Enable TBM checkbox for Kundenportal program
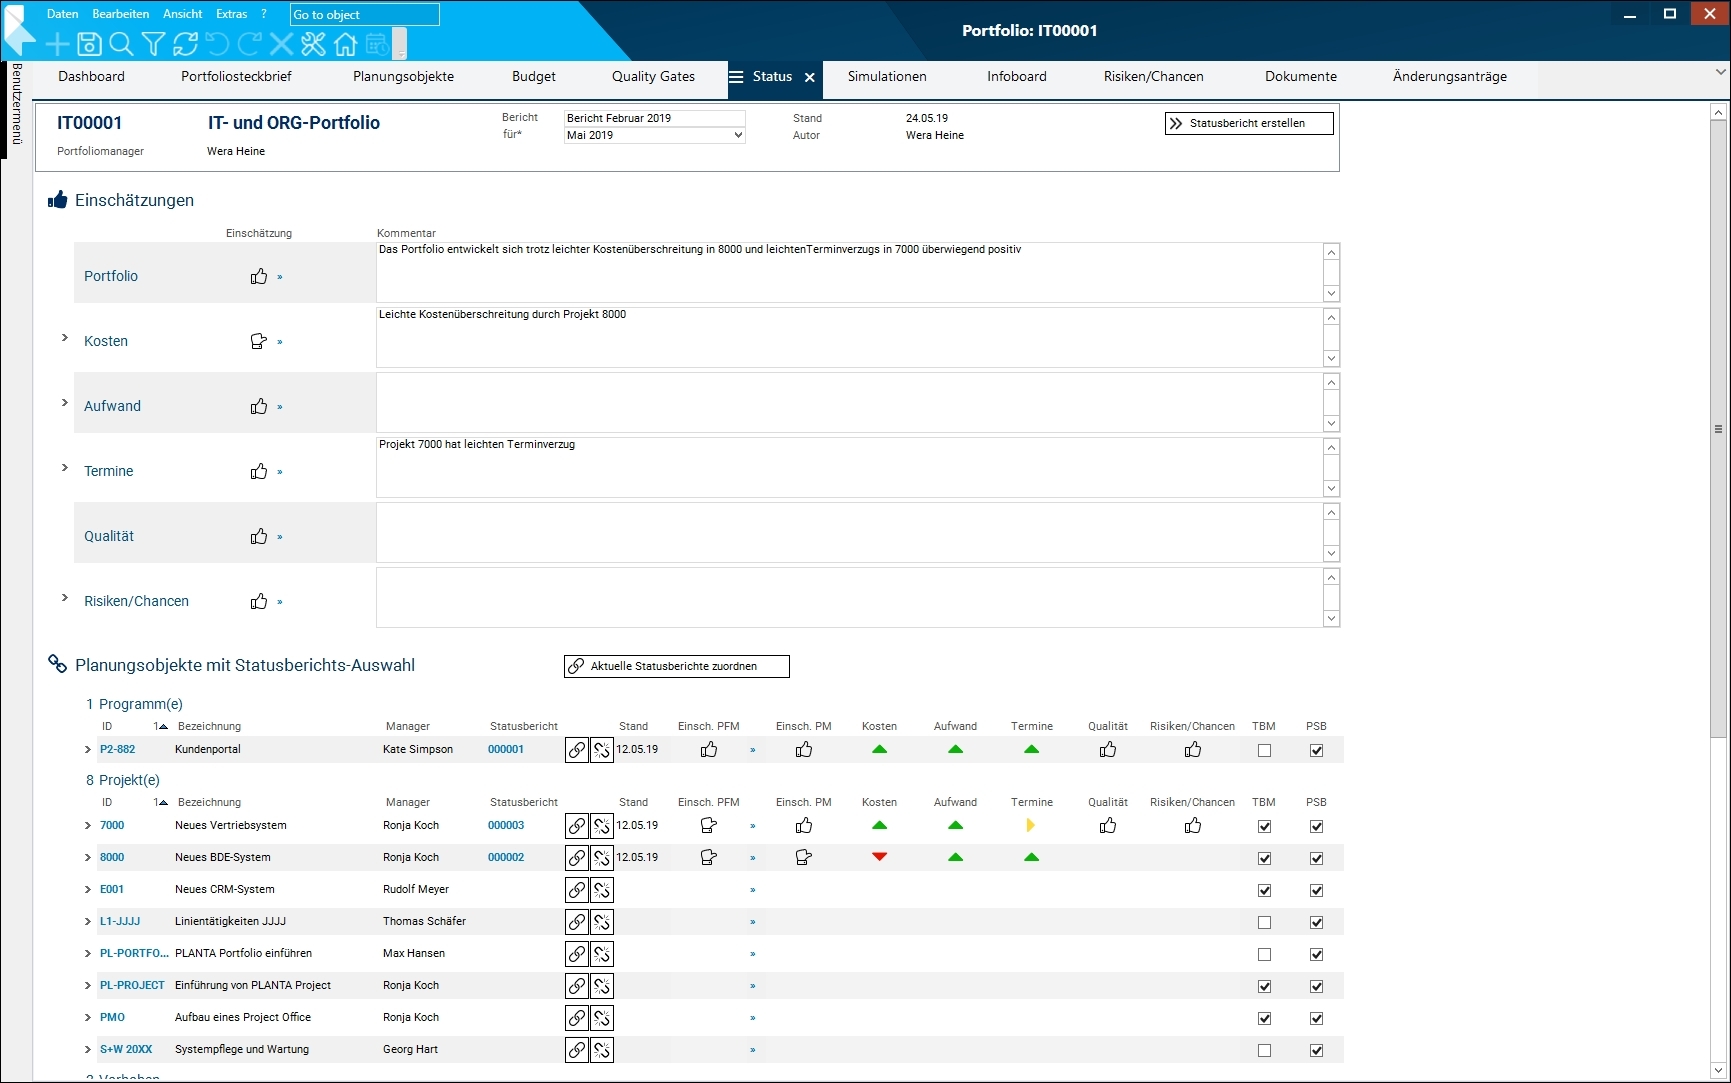 [x=1264, y=750]
